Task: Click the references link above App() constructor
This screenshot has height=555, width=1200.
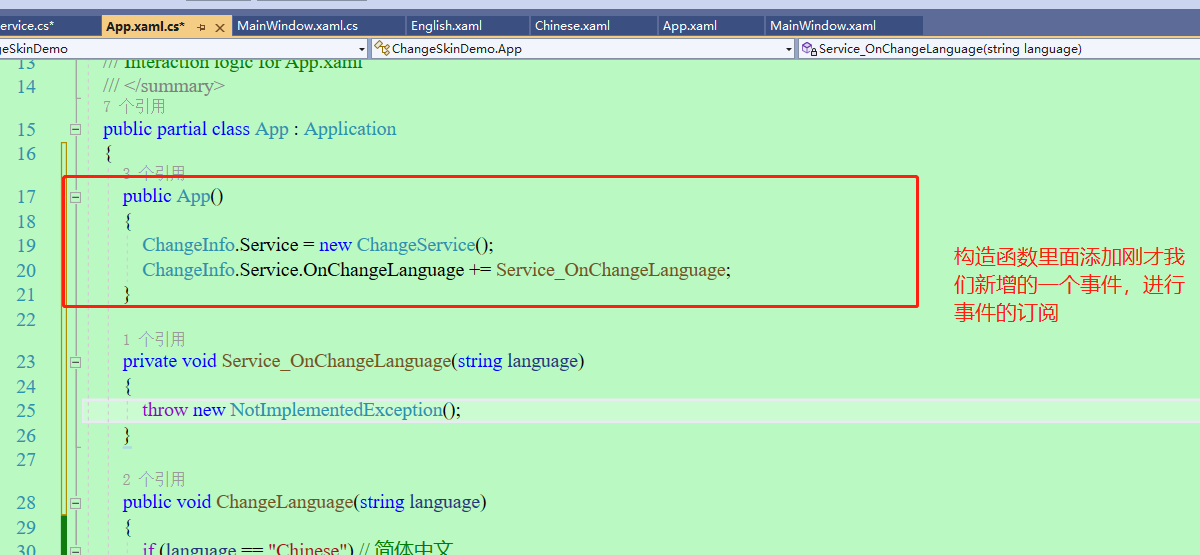Action: pos(153,174)
